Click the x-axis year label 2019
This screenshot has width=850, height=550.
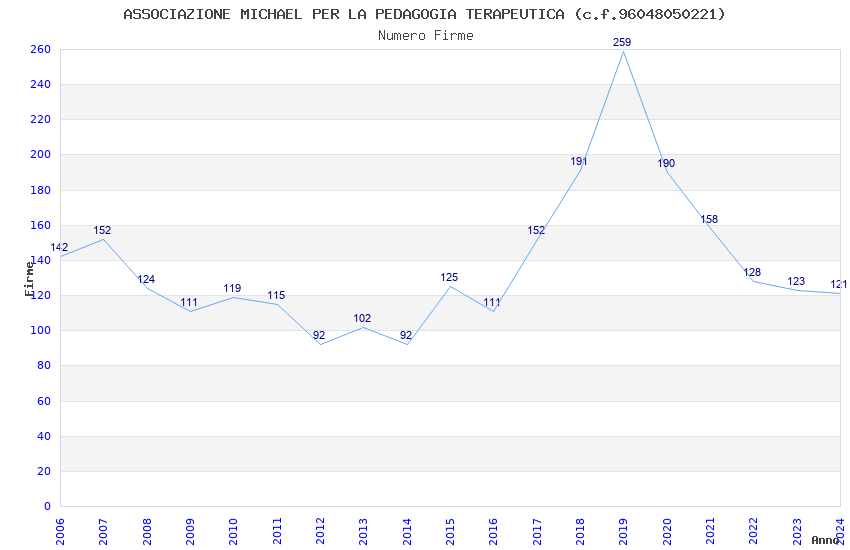click(x=623, y=532)
